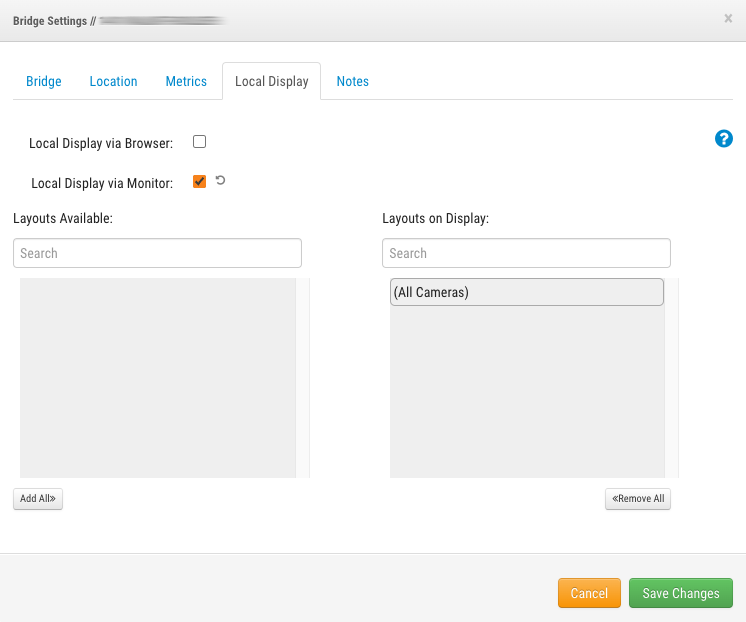The width and height of the screenshot is (746, 622).
Task: Close the Bridge Settings dialog
Action: [728, 19]
